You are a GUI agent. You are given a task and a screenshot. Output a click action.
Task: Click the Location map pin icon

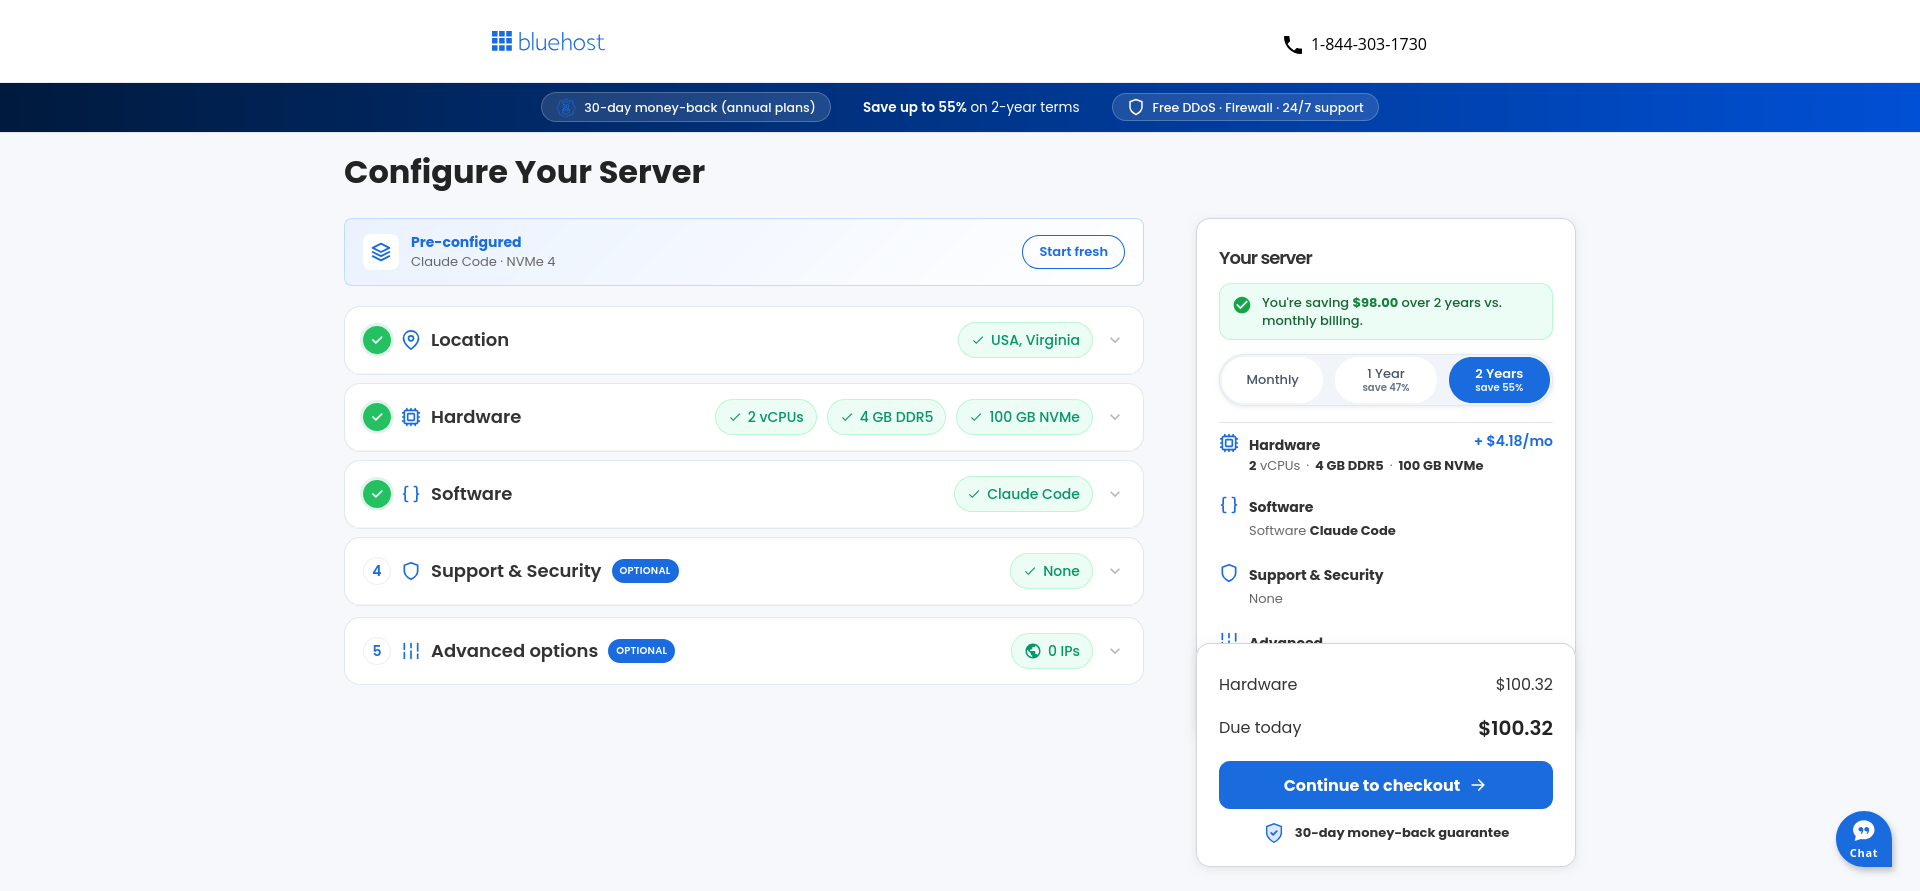pos(411,340)
